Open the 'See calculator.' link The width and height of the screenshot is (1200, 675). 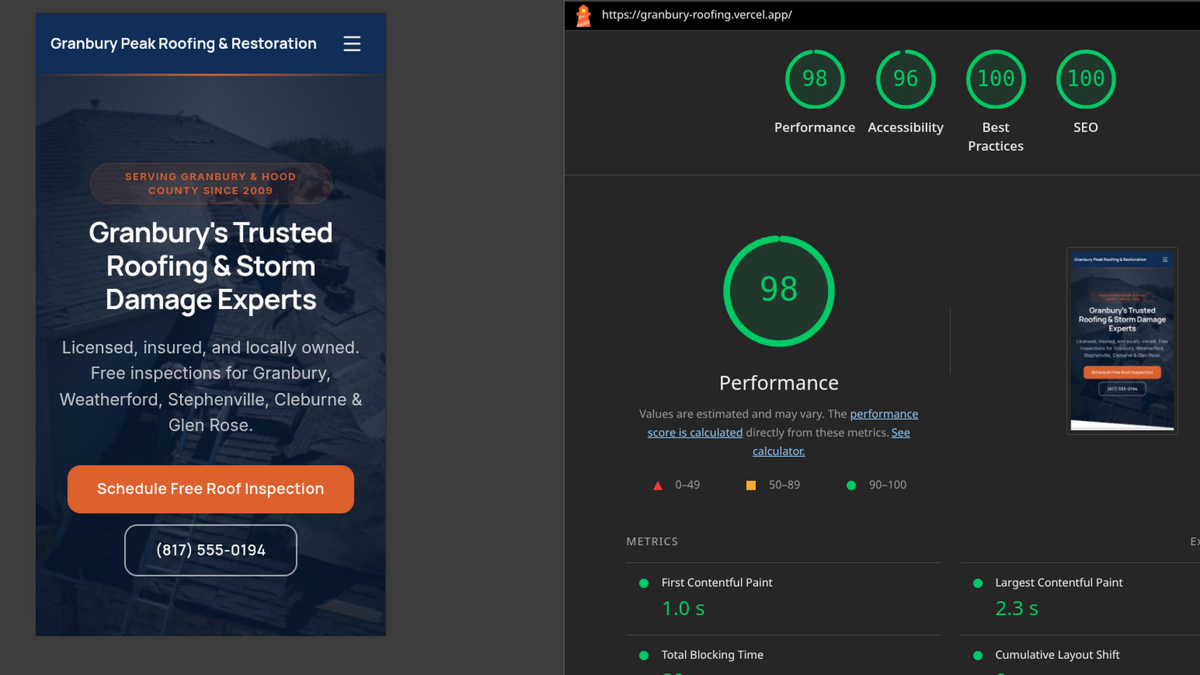831,442
